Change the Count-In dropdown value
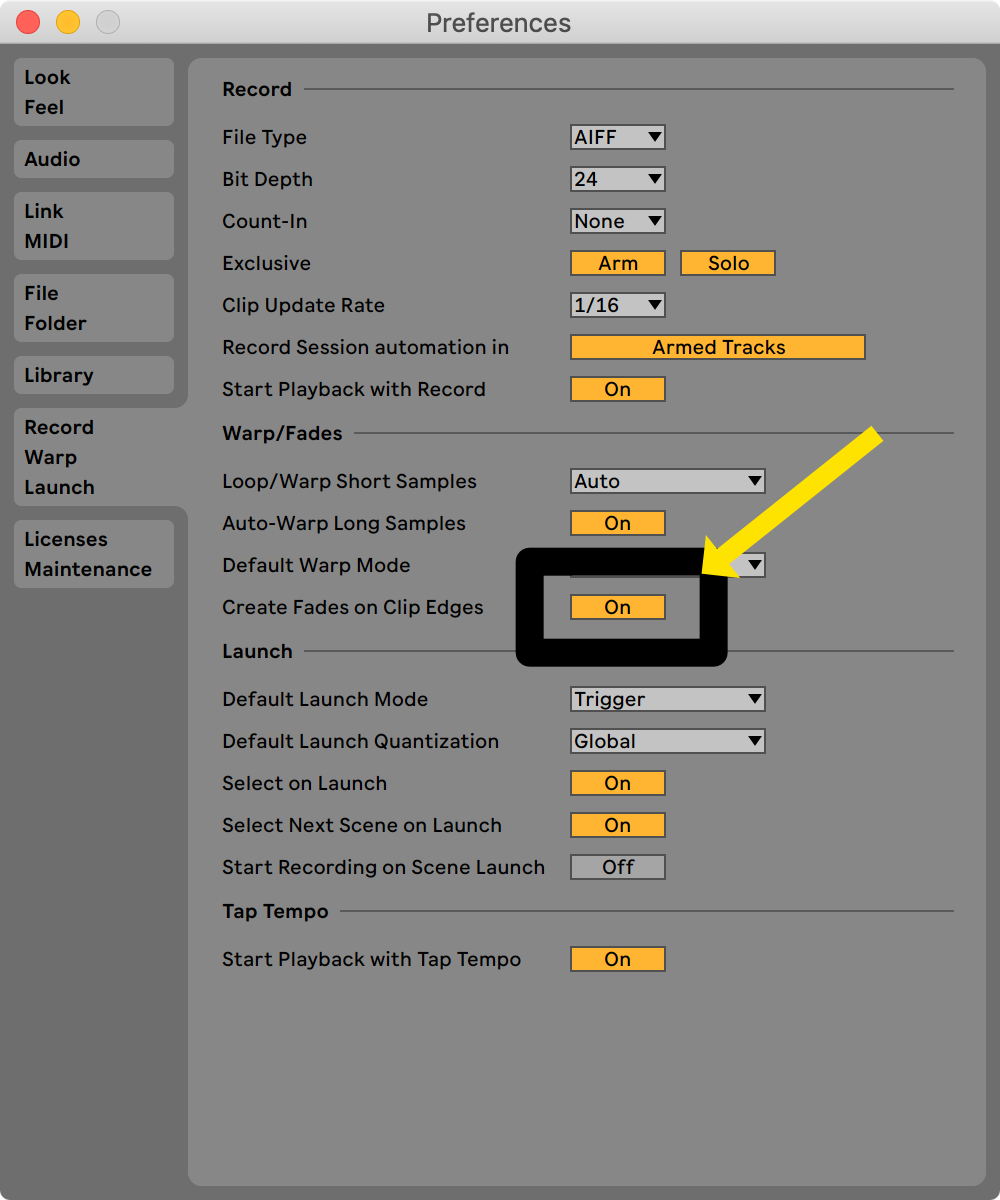Image resolution: width=1000 pixels, height=1200 pixels. (x=618, y=221)
